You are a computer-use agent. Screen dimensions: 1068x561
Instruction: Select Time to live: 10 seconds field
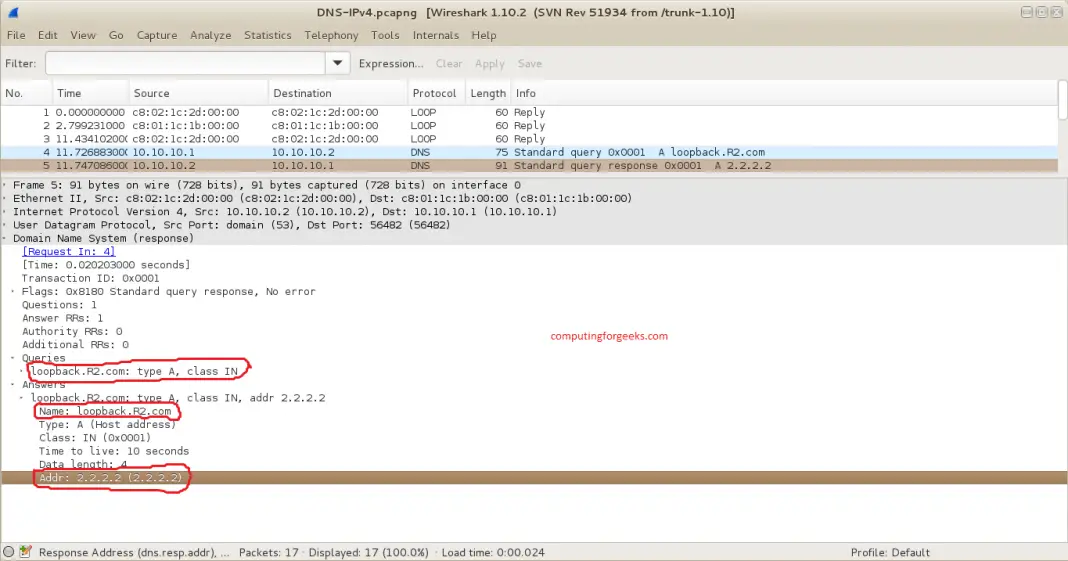point(114,451)
